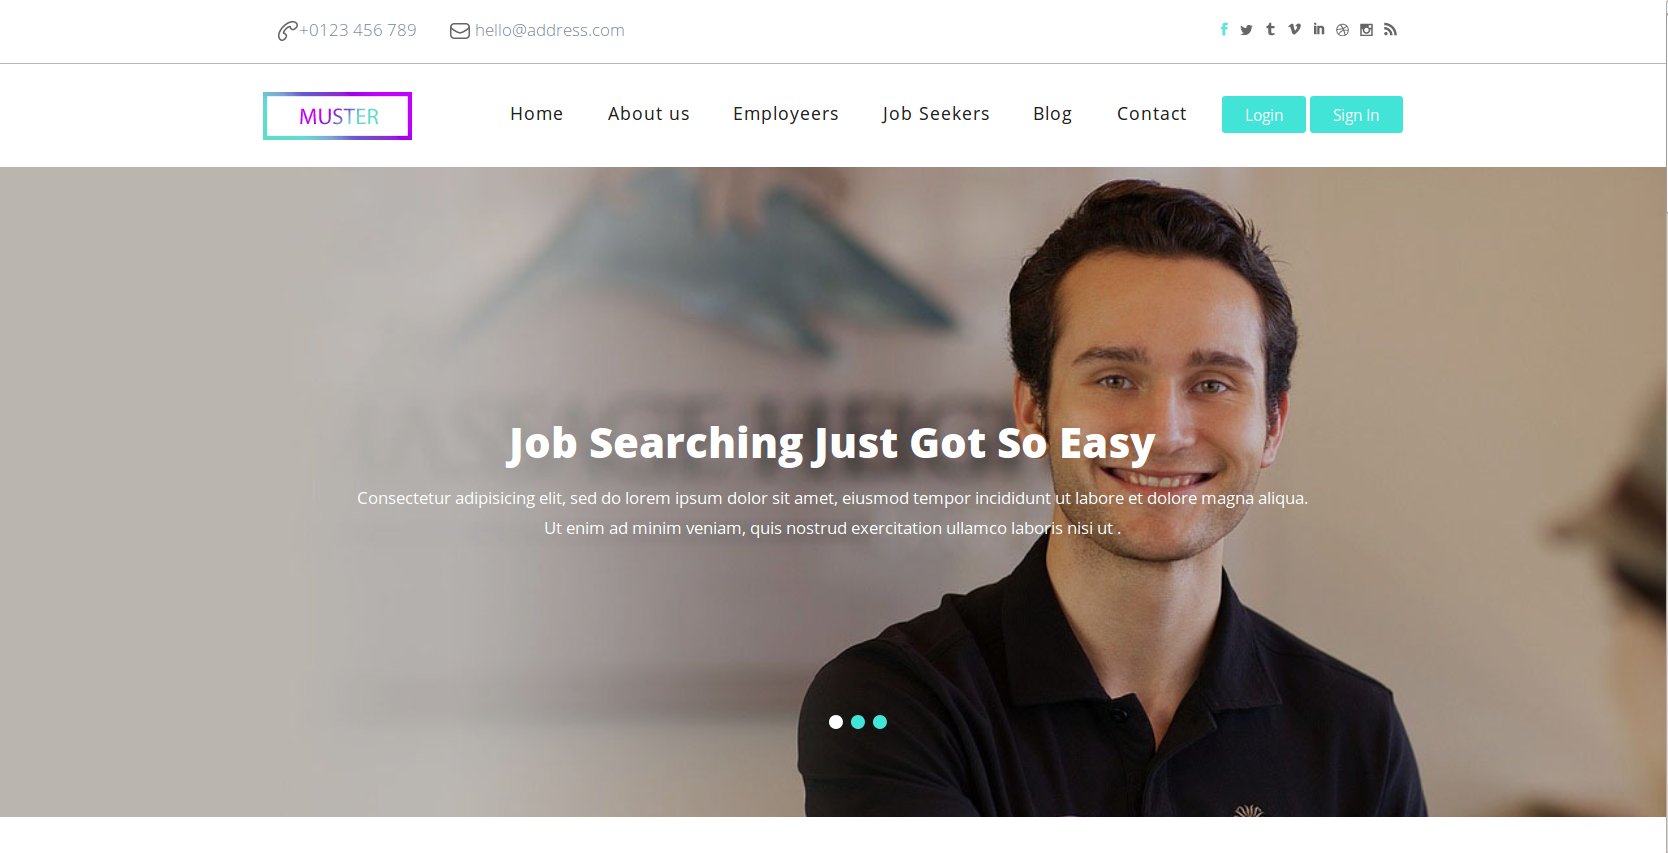This screenshot has width=1668, height=853.
Task: Open the Facebook social icon
Action: click(1224, 30)
